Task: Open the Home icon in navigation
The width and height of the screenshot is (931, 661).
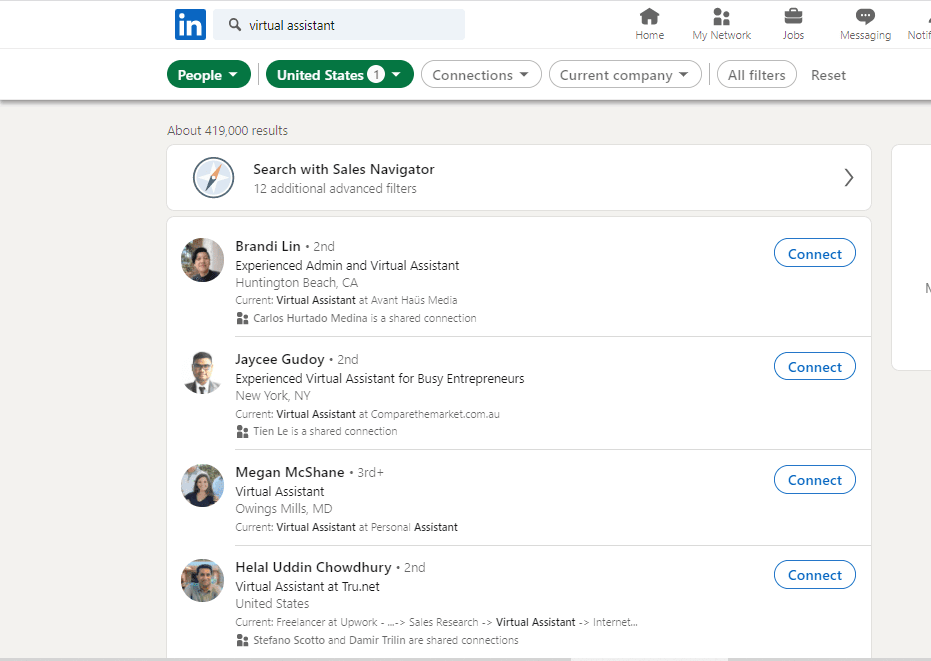Action: pos(649,16)
